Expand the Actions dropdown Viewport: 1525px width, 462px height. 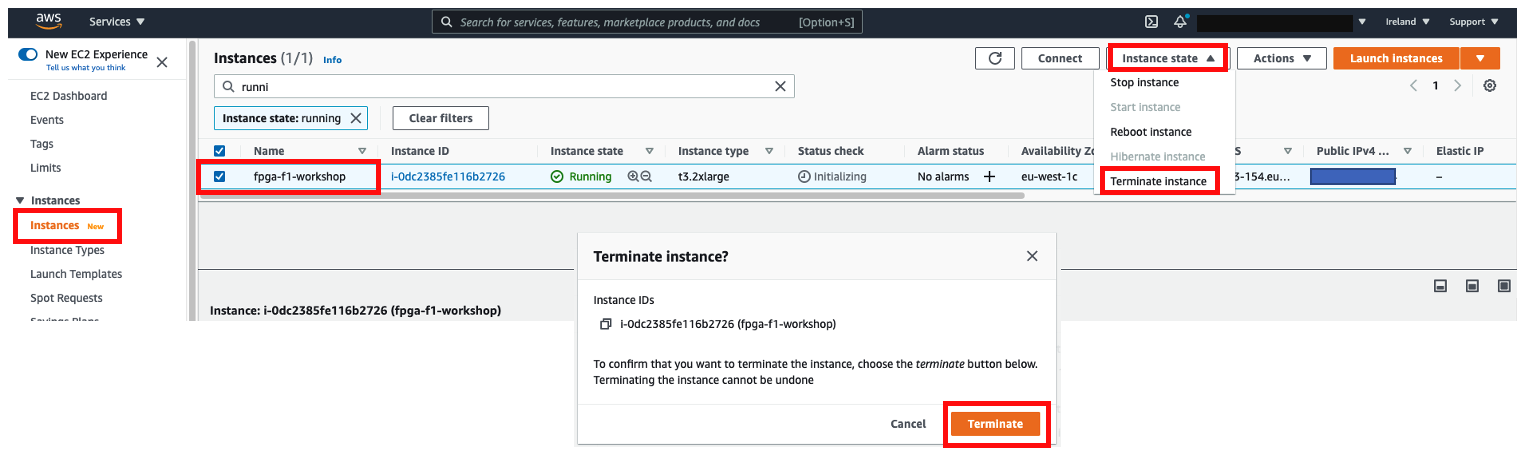1281,58
